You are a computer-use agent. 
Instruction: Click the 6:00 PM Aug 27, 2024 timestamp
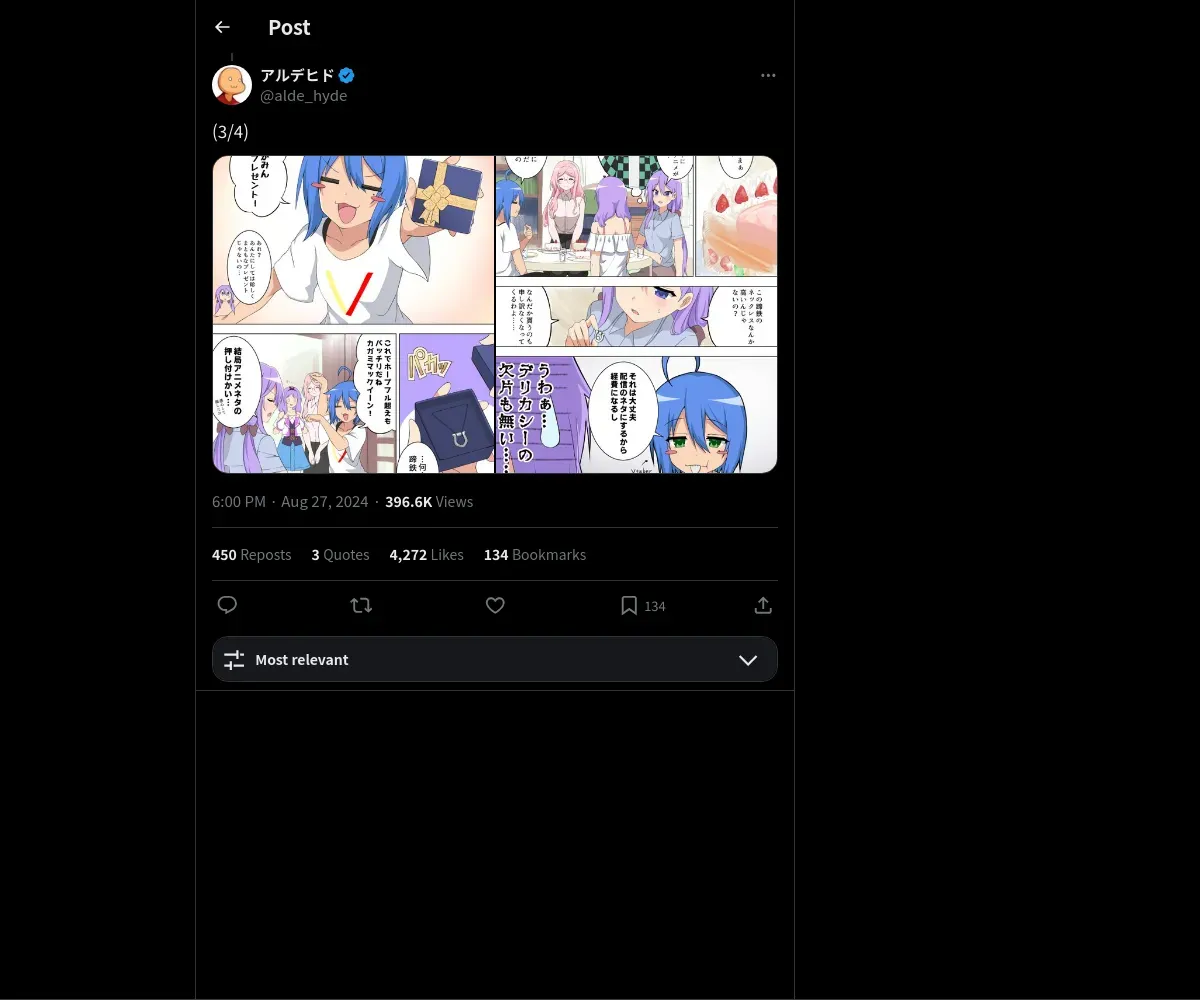290,501
